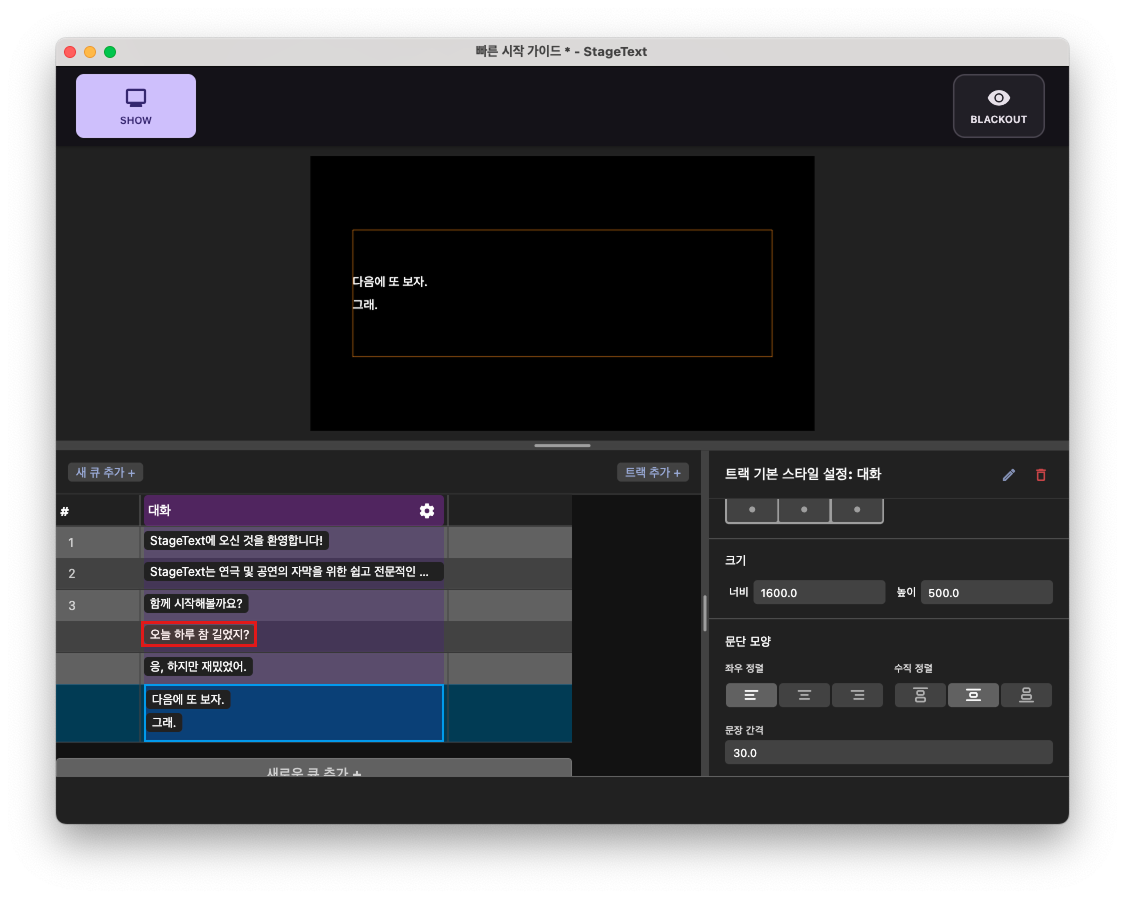
Task: Click the 너비 width field showing 1600.0
Action: pos(819,592)
